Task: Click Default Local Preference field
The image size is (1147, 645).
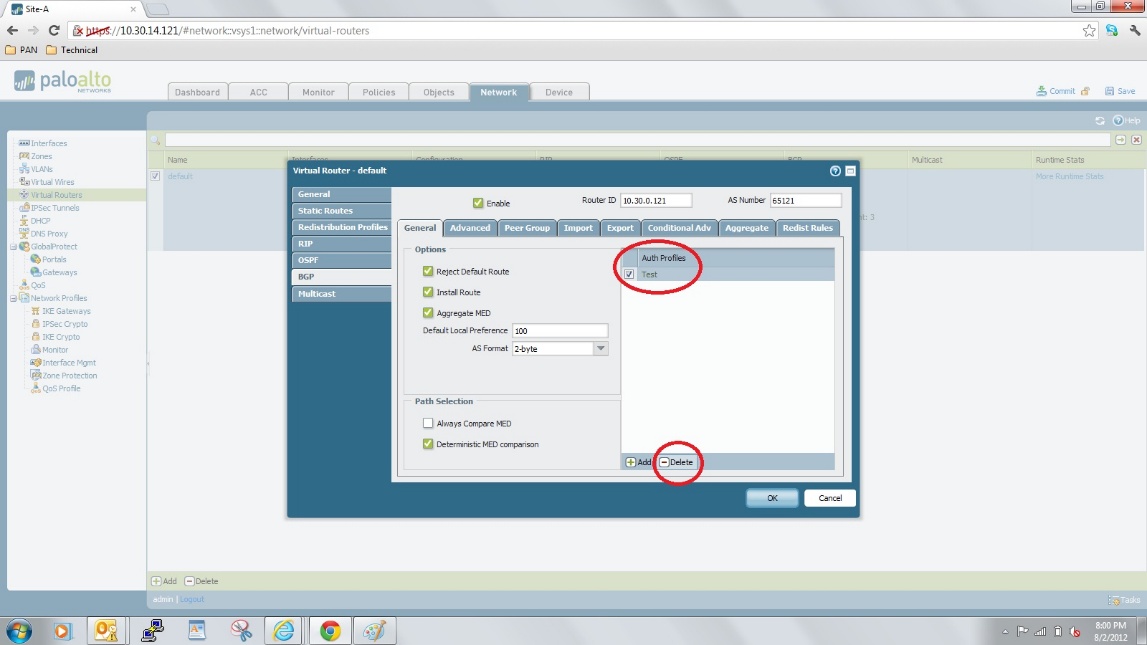Action: pyautogui.click(x=560, y=331)
